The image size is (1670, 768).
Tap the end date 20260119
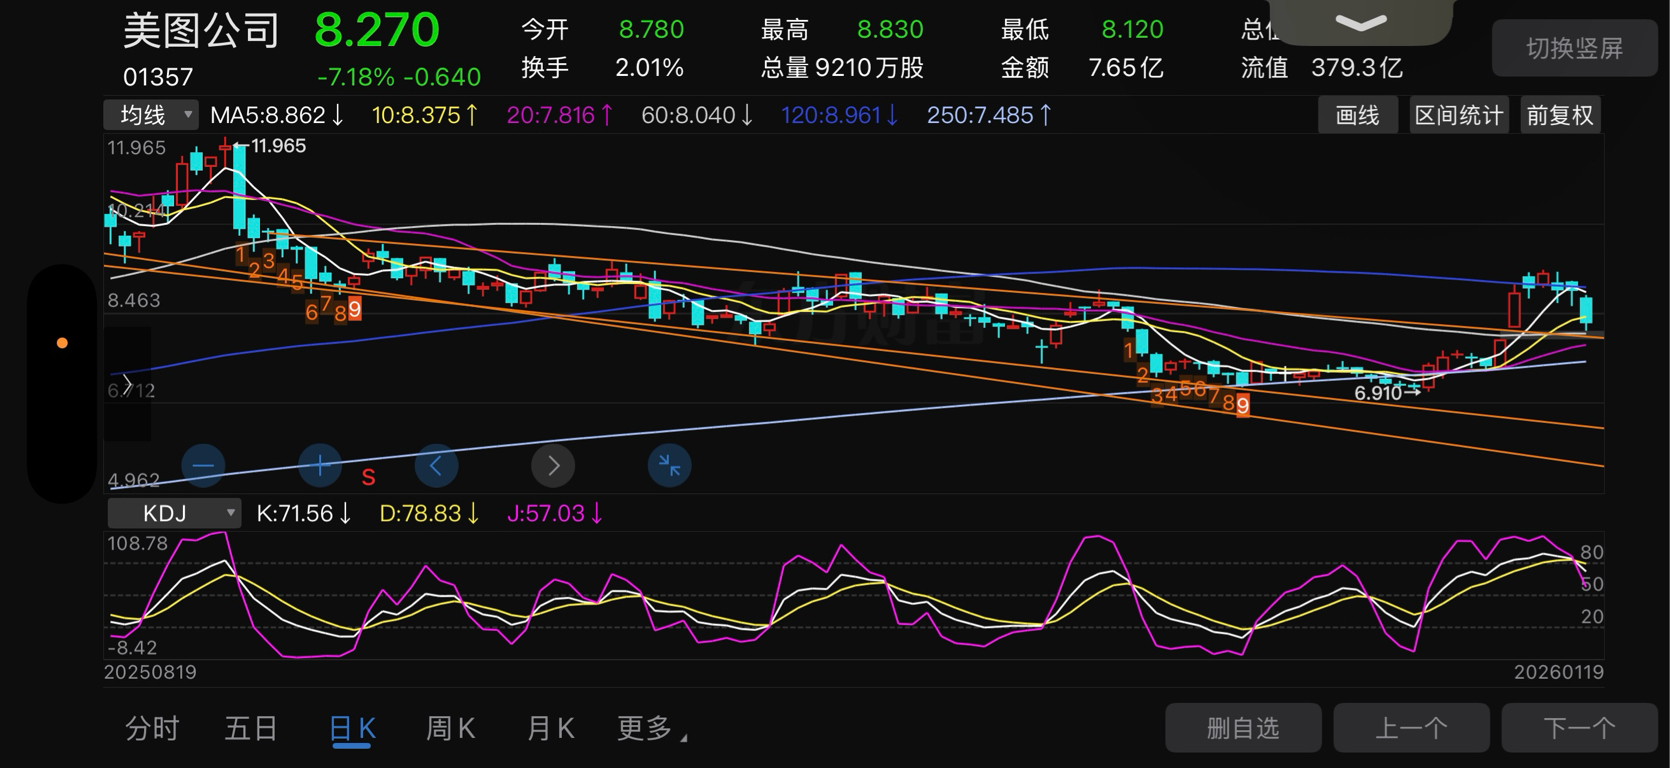coord(1558,672)
